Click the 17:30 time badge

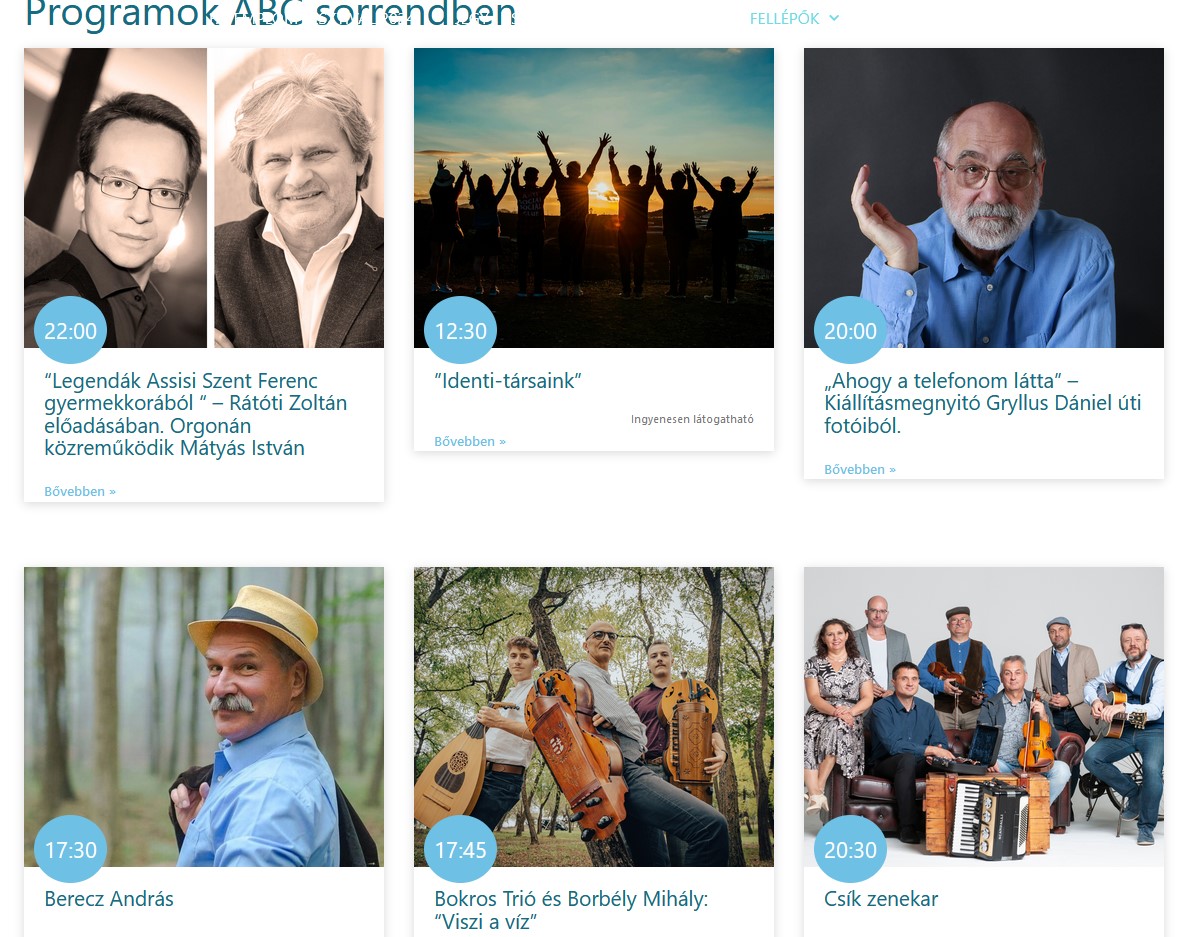pos(71,850)
